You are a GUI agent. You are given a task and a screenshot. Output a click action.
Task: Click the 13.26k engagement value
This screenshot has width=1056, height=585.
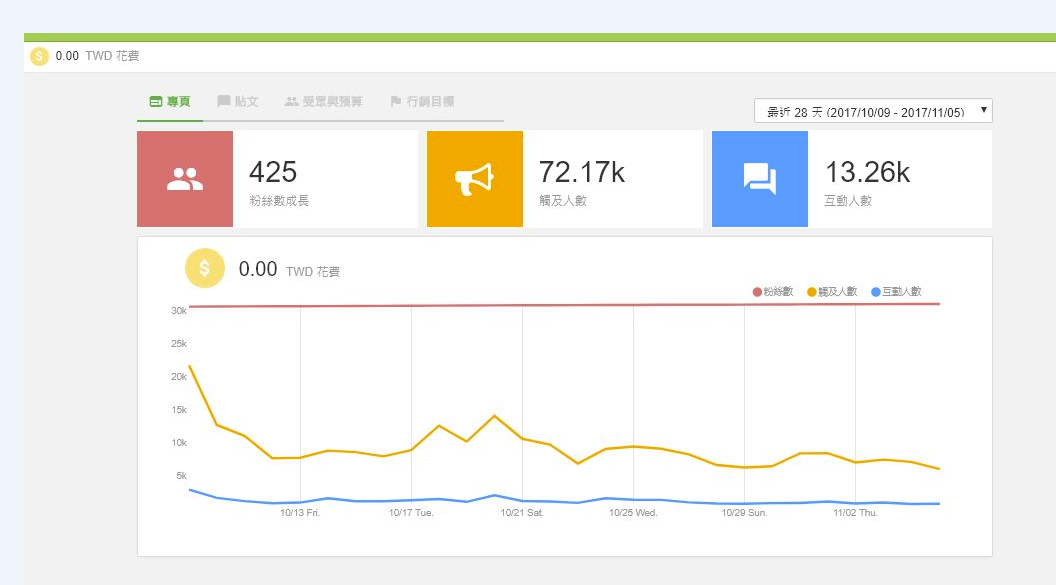pyautogui.click(x=867, y=172)
